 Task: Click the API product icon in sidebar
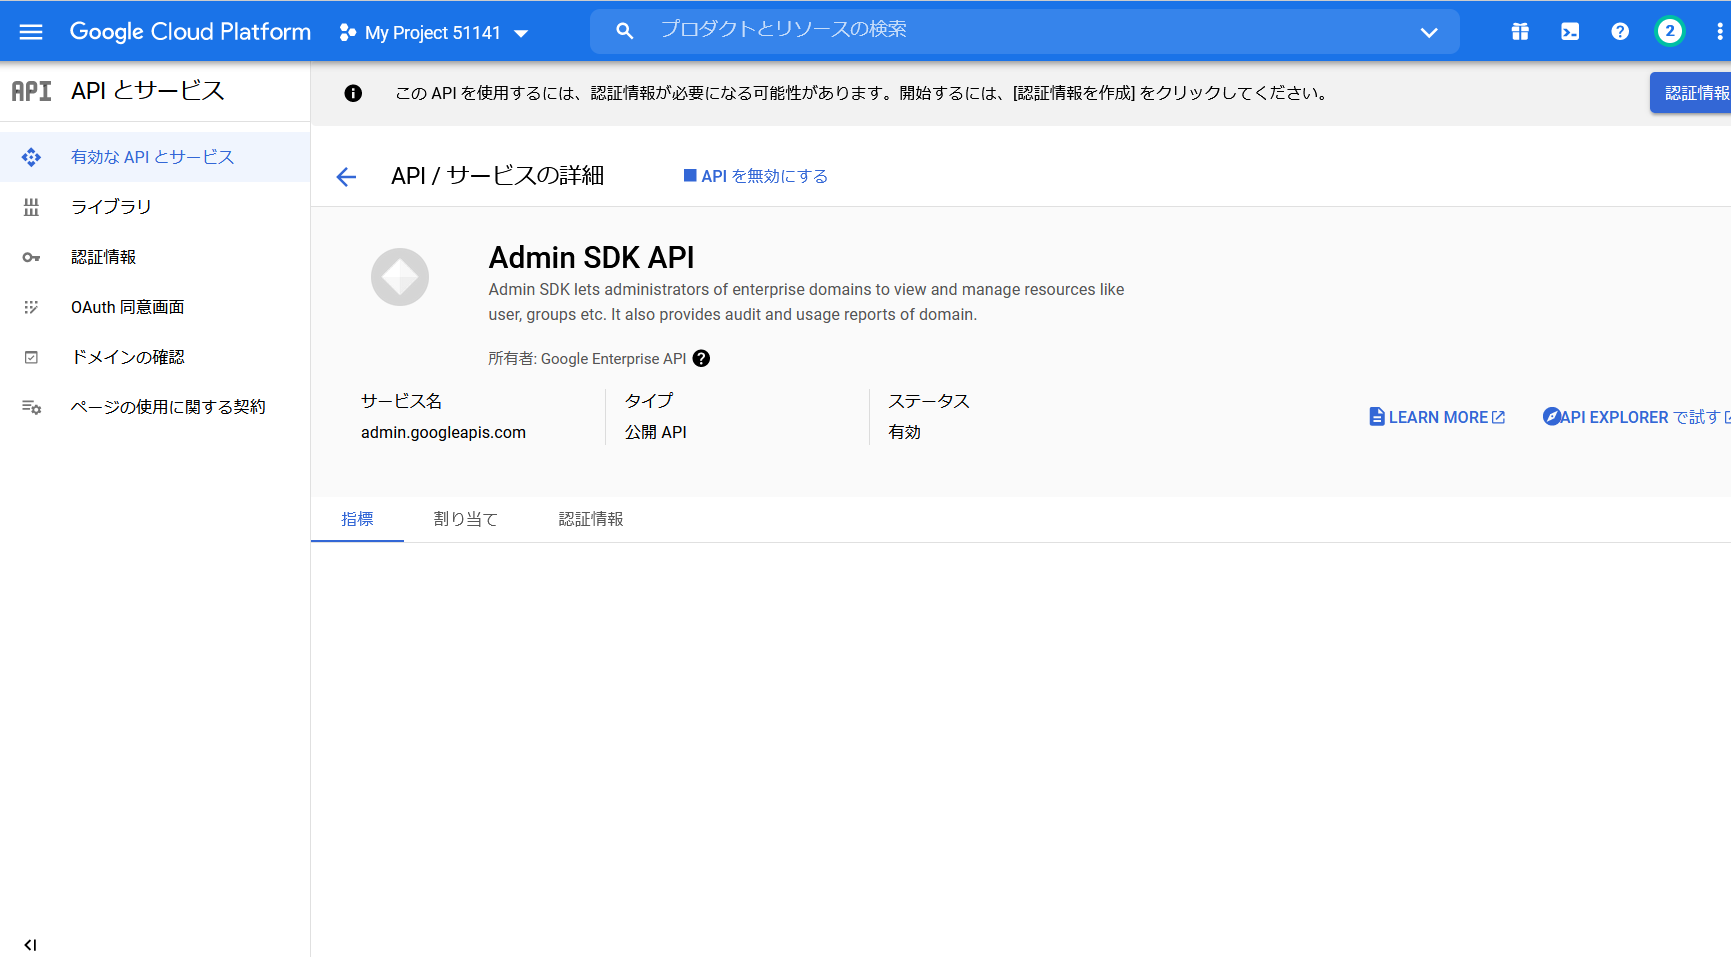click(31, 91)
